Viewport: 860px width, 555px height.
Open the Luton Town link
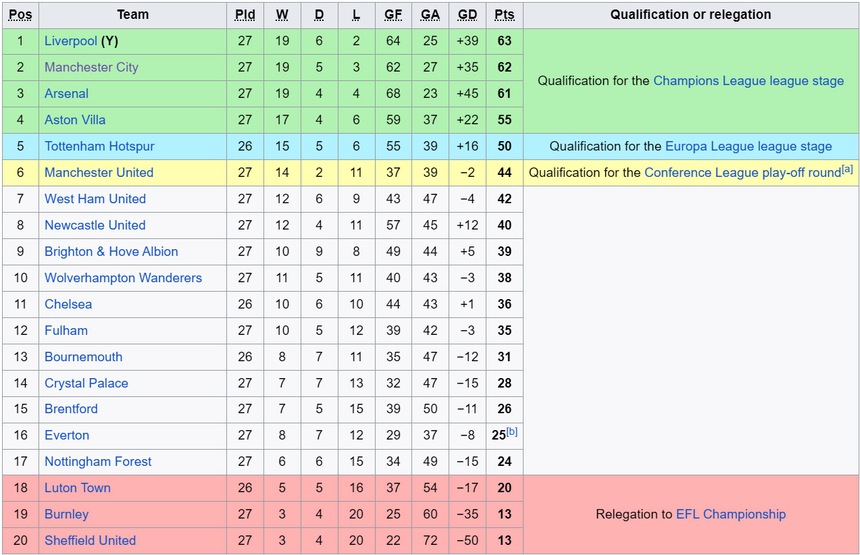pos(77,488)
